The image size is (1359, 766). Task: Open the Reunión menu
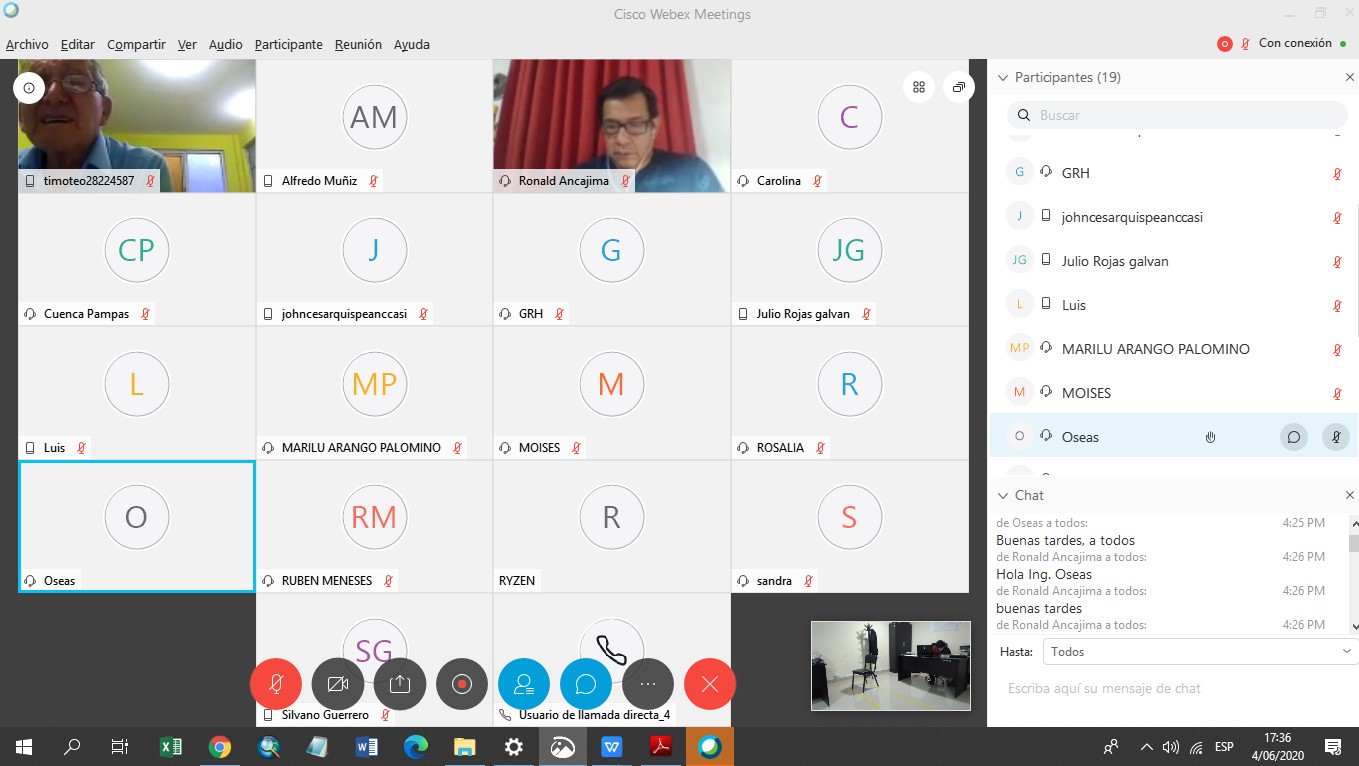(x=358, y=44)
